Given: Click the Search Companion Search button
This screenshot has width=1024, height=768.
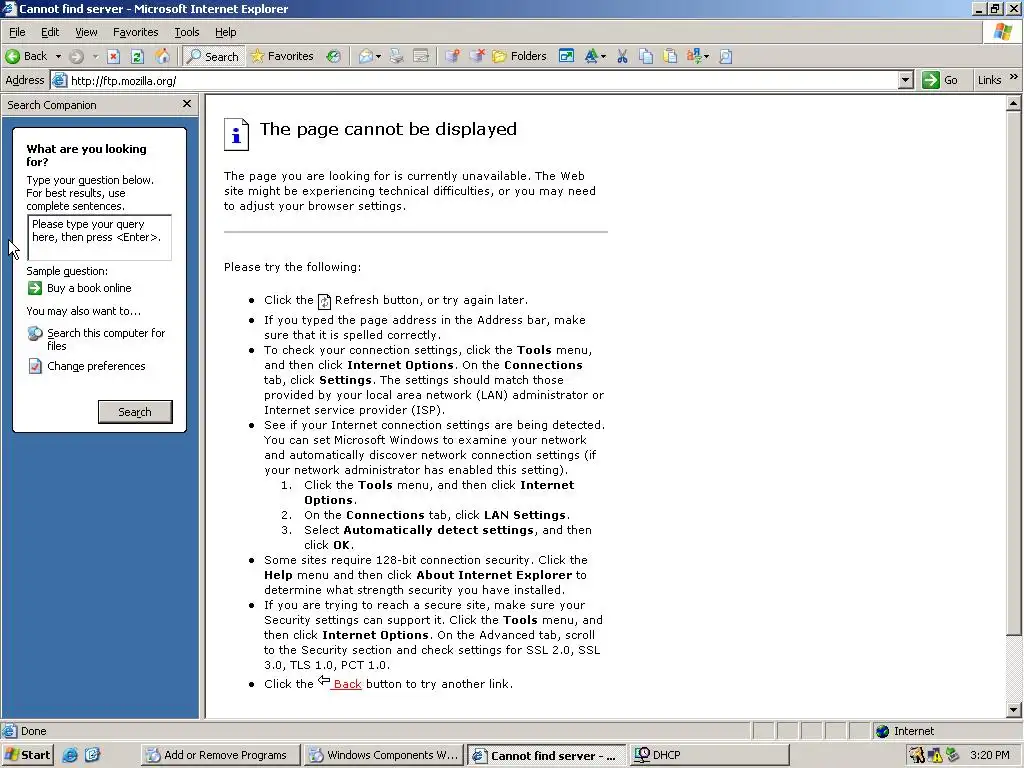Looking at the screenshot, I should pos(135,412).
